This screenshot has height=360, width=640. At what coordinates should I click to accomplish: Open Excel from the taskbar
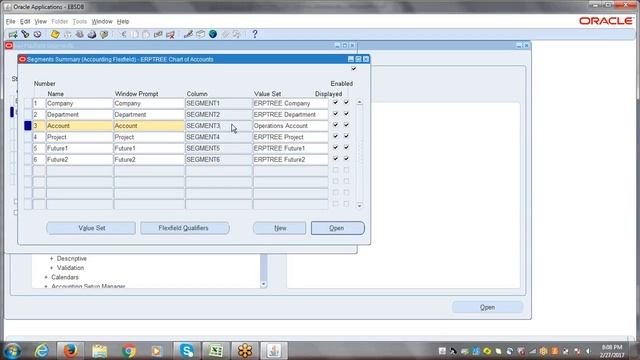[216, 351]
